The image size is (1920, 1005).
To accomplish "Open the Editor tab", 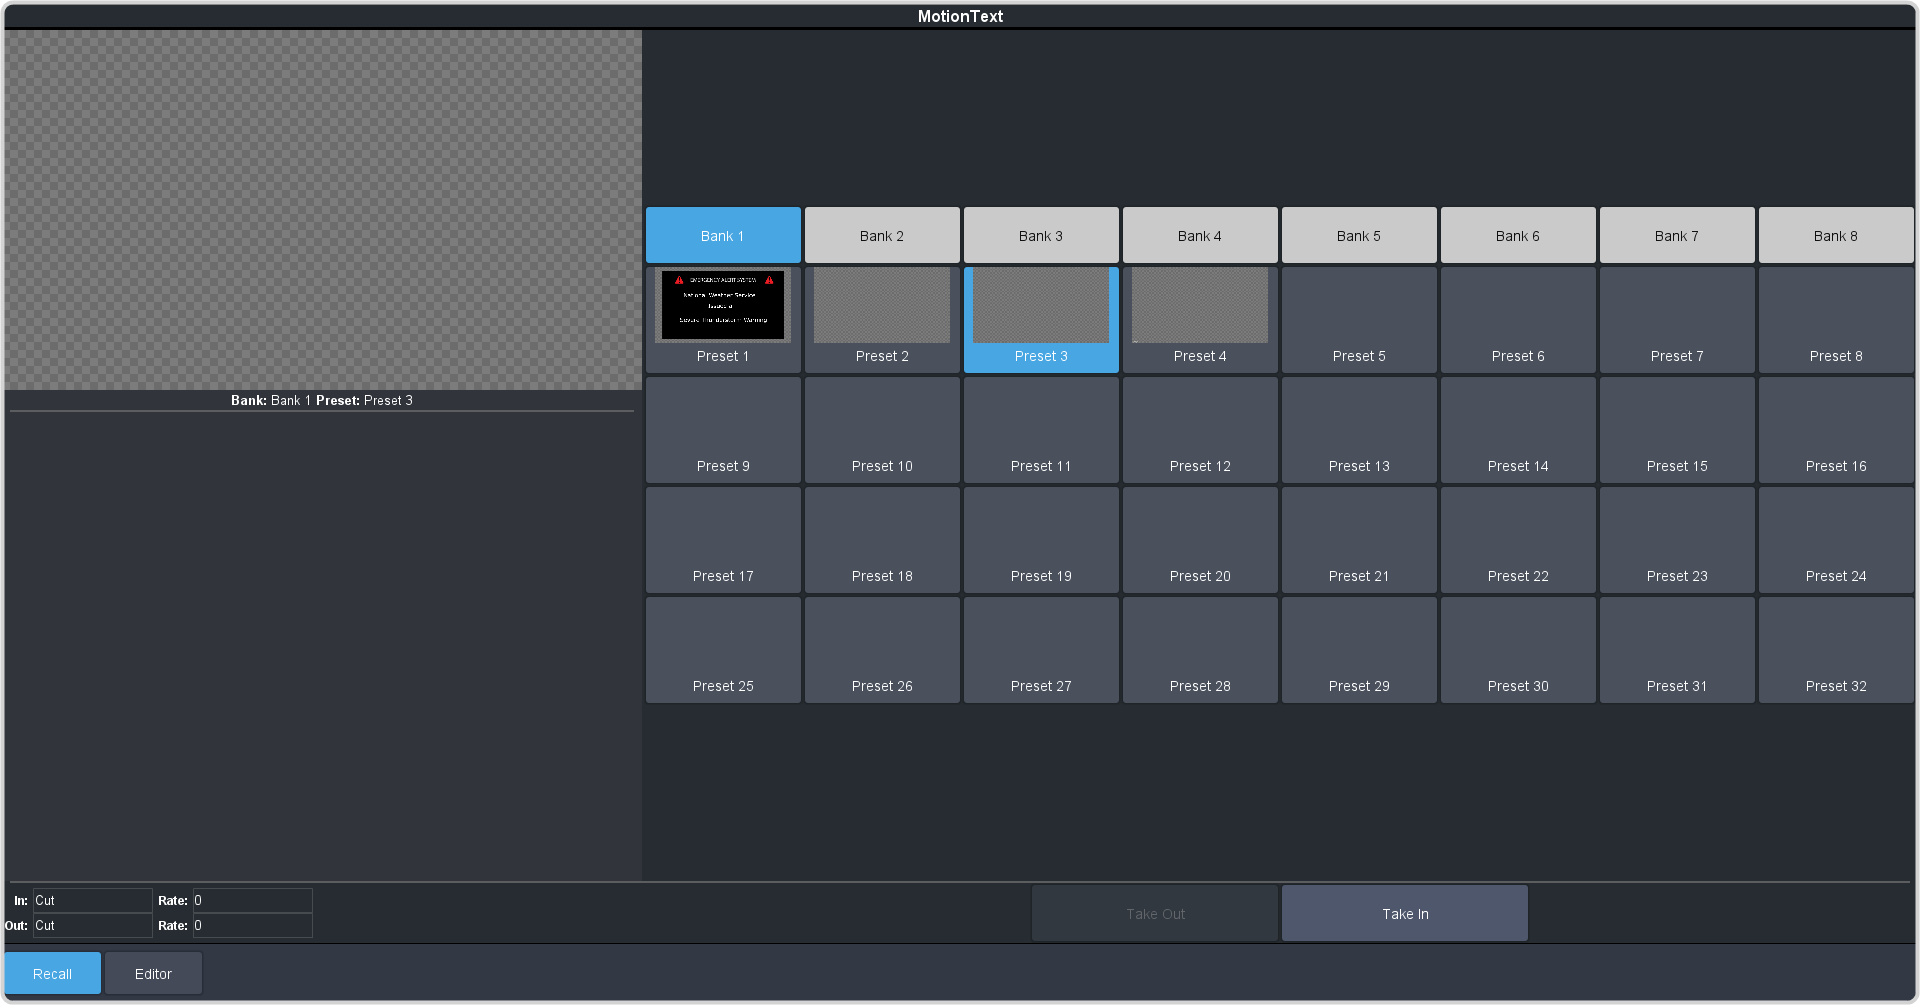I will click(x=153, y=974).
